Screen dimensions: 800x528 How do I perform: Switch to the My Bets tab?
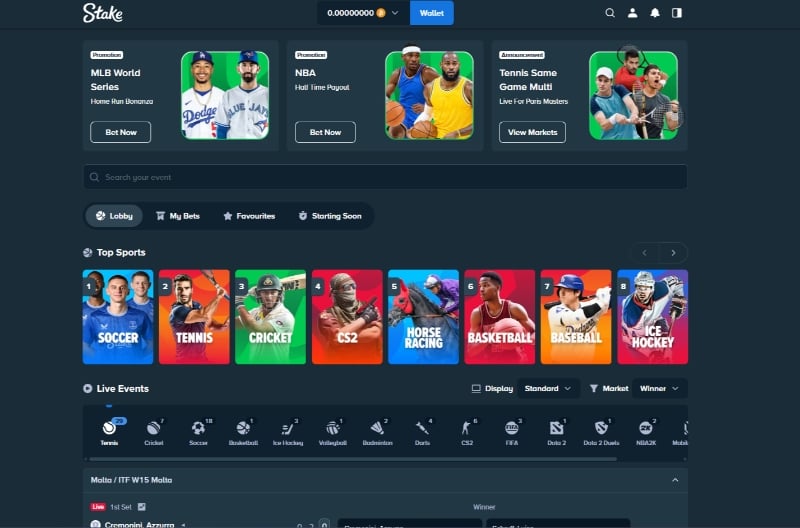click(x=177, y=216)
